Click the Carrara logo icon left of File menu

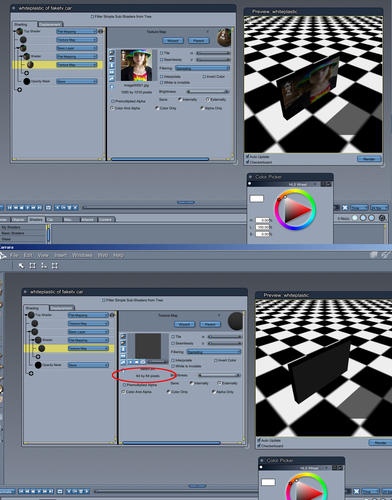(x=3, y=255)
